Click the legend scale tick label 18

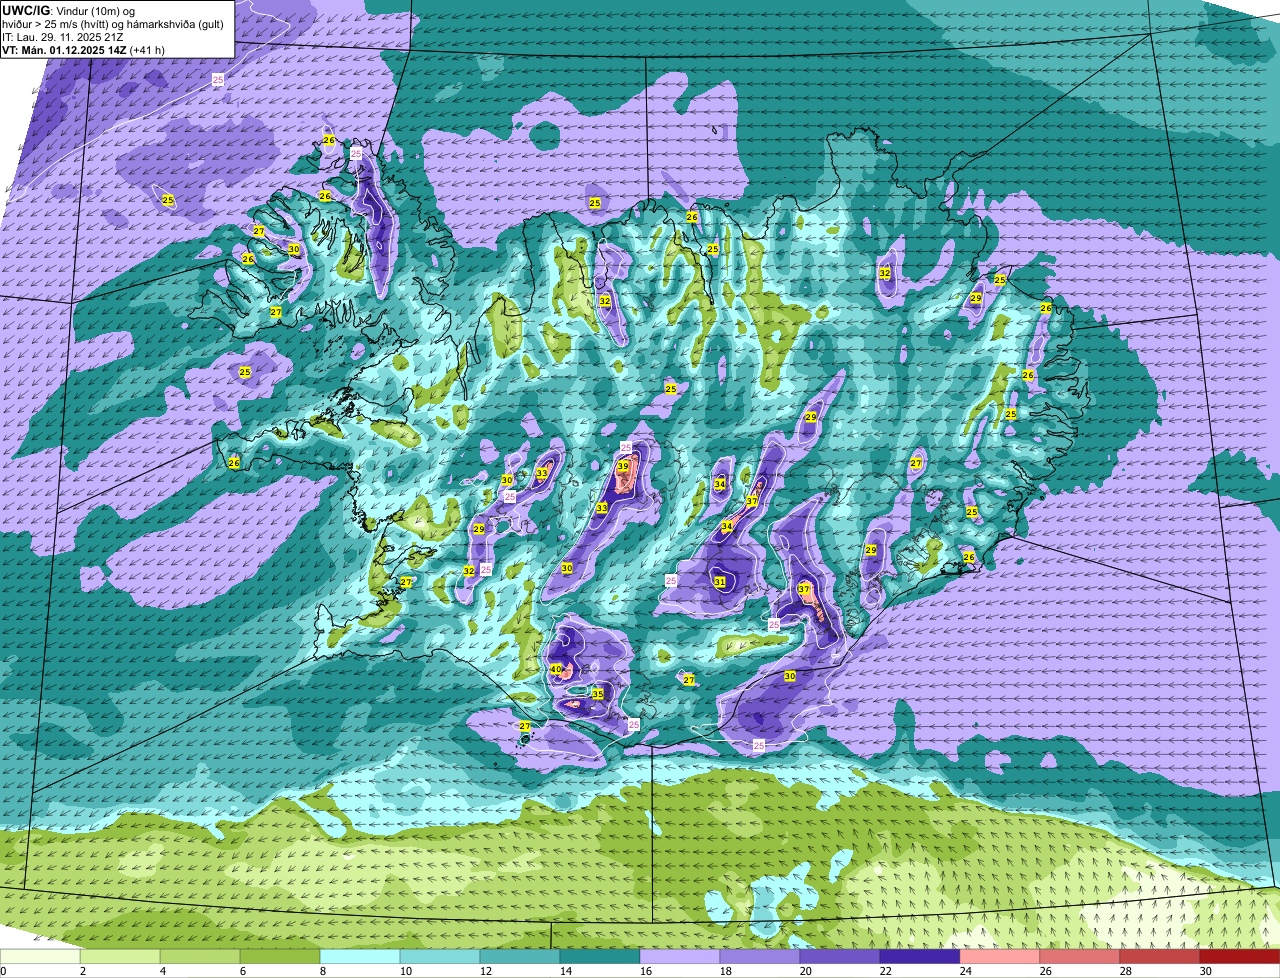coord(726,971)
